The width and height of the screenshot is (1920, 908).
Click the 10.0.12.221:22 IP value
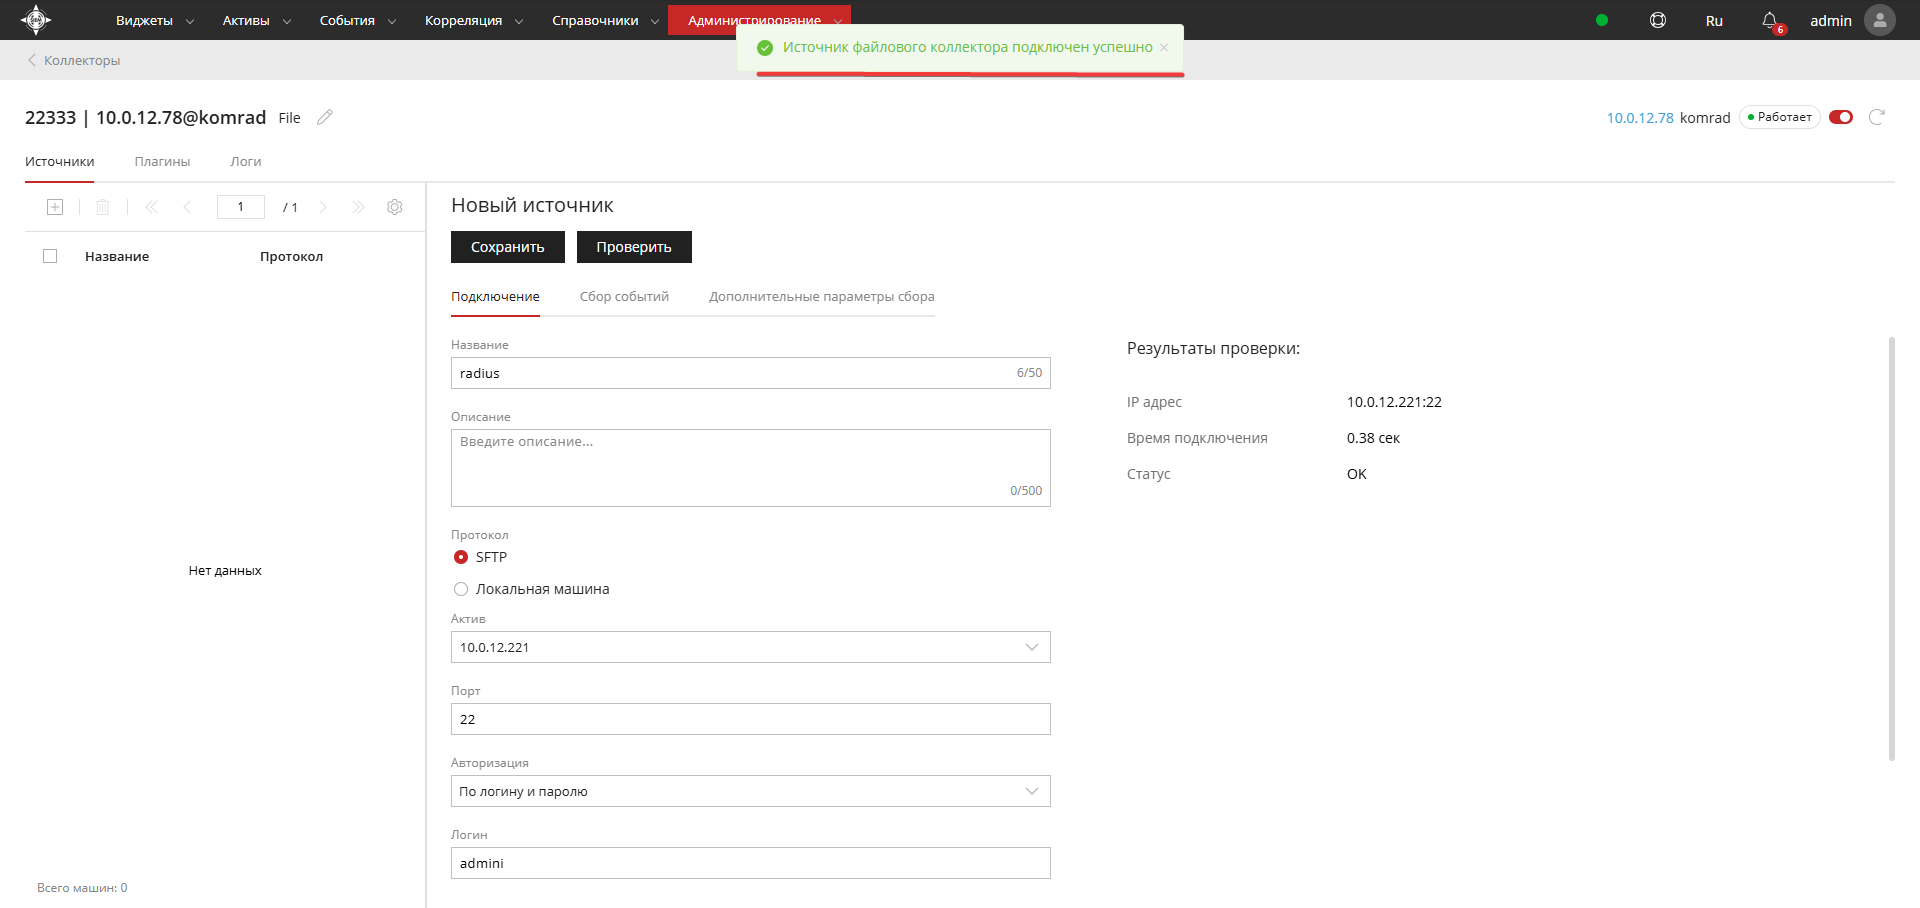tap(1394, 402)
